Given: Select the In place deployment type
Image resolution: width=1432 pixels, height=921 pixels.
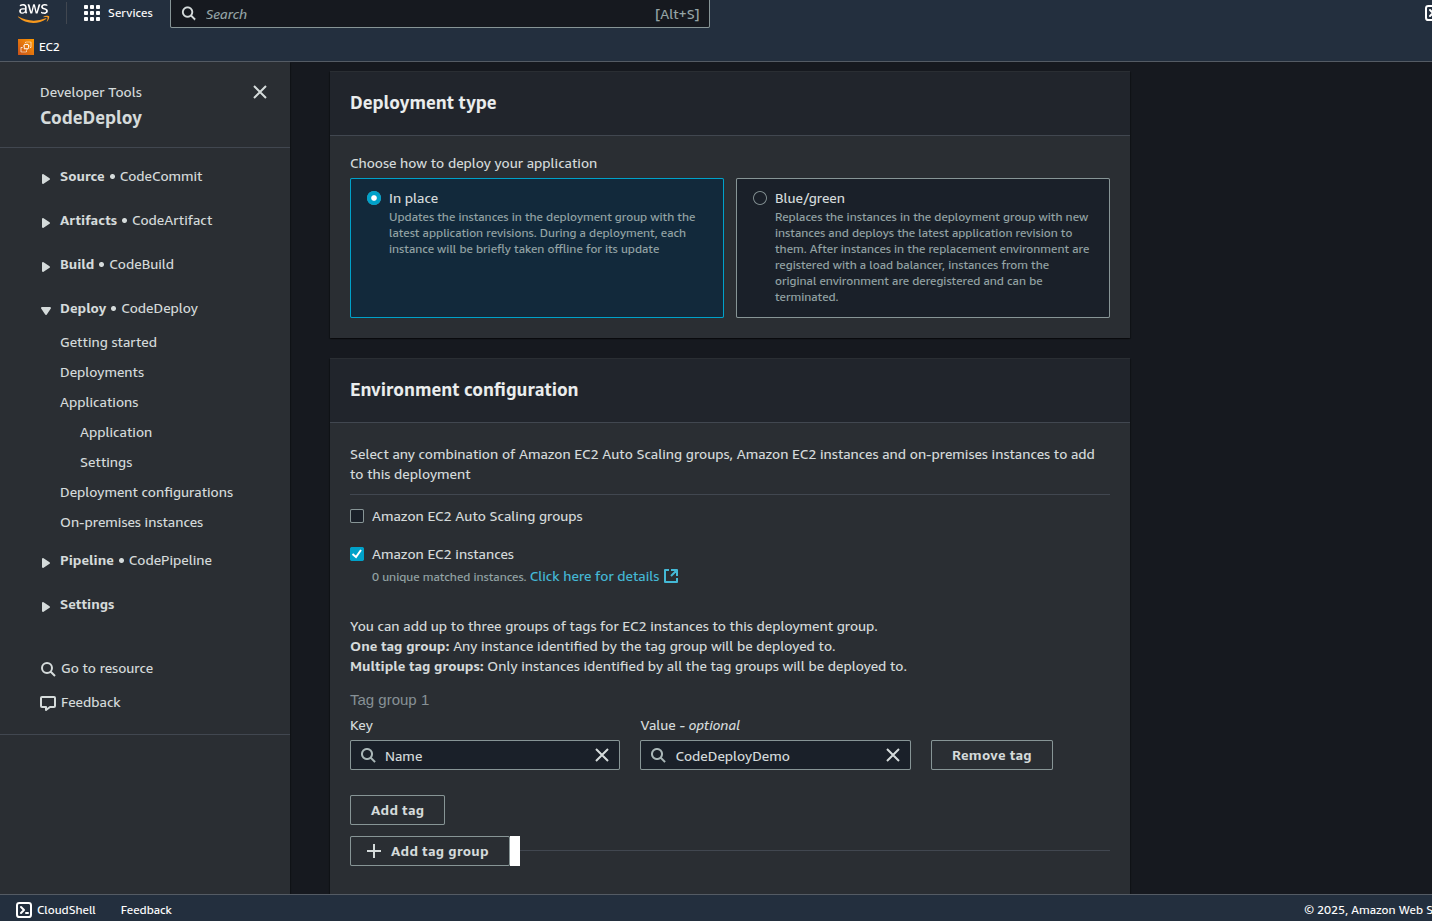Looking at the screenshot, I should tap(374, 198).
